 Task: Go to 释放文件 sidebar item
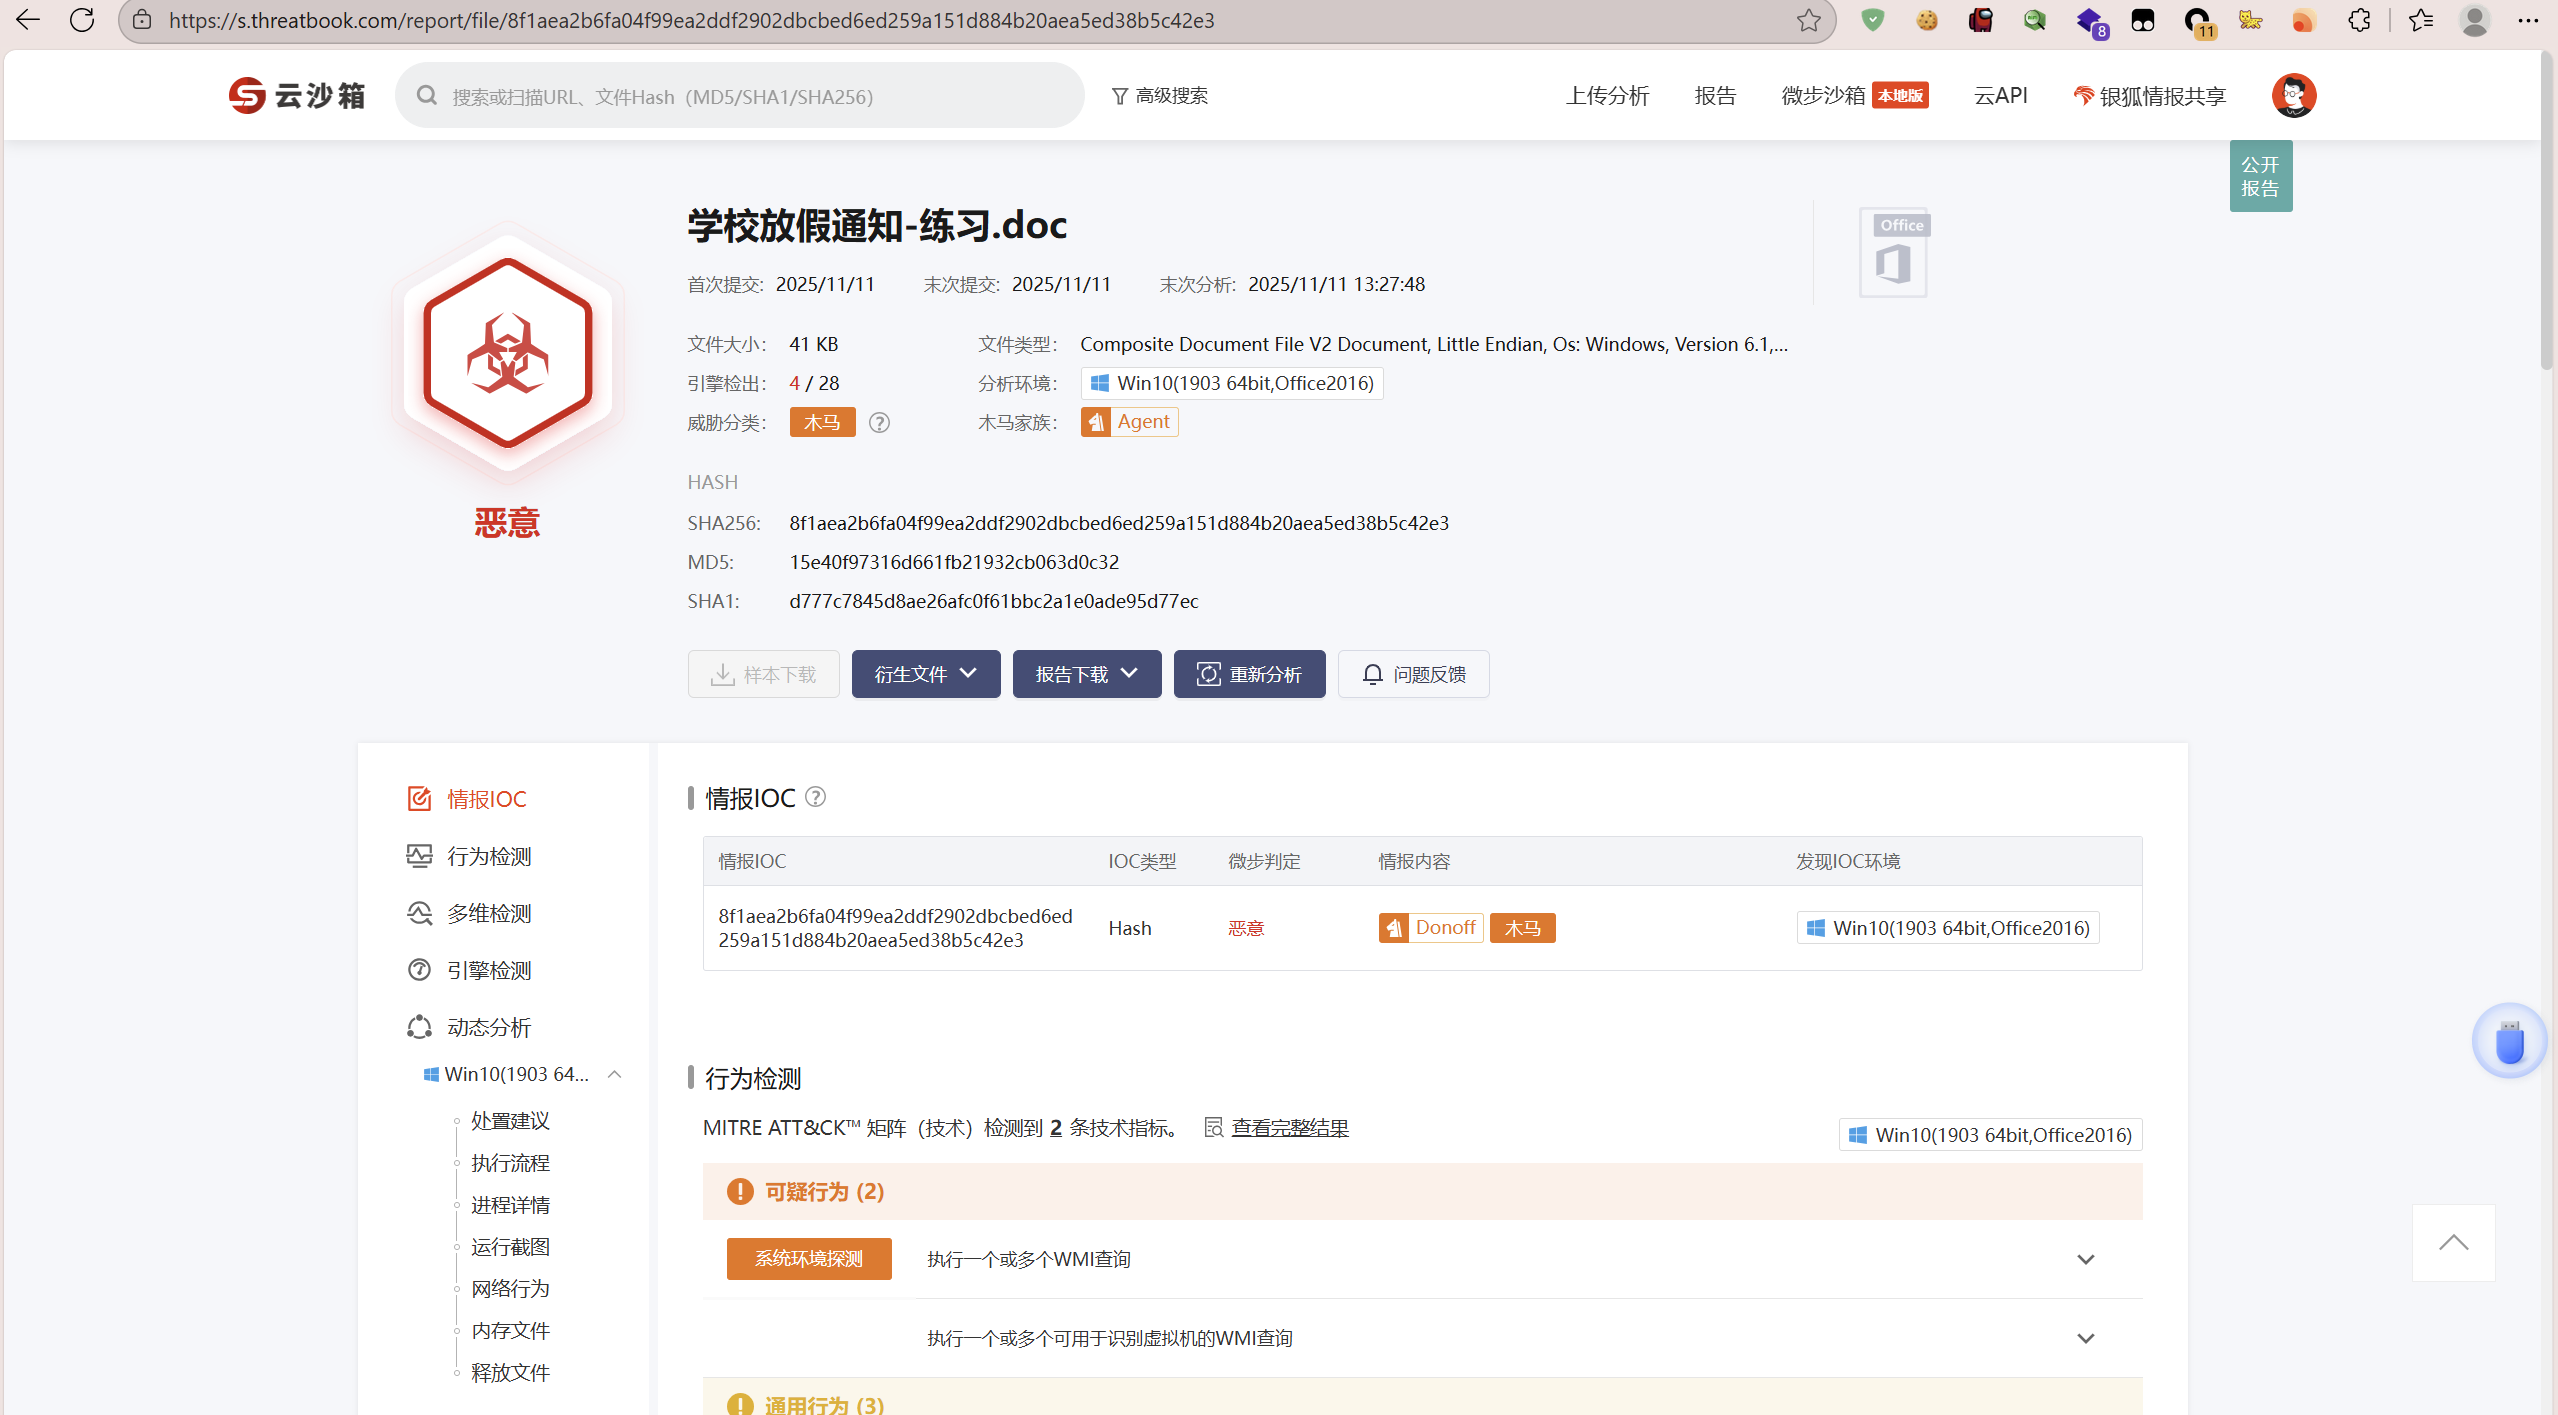tap(510, 1372)
